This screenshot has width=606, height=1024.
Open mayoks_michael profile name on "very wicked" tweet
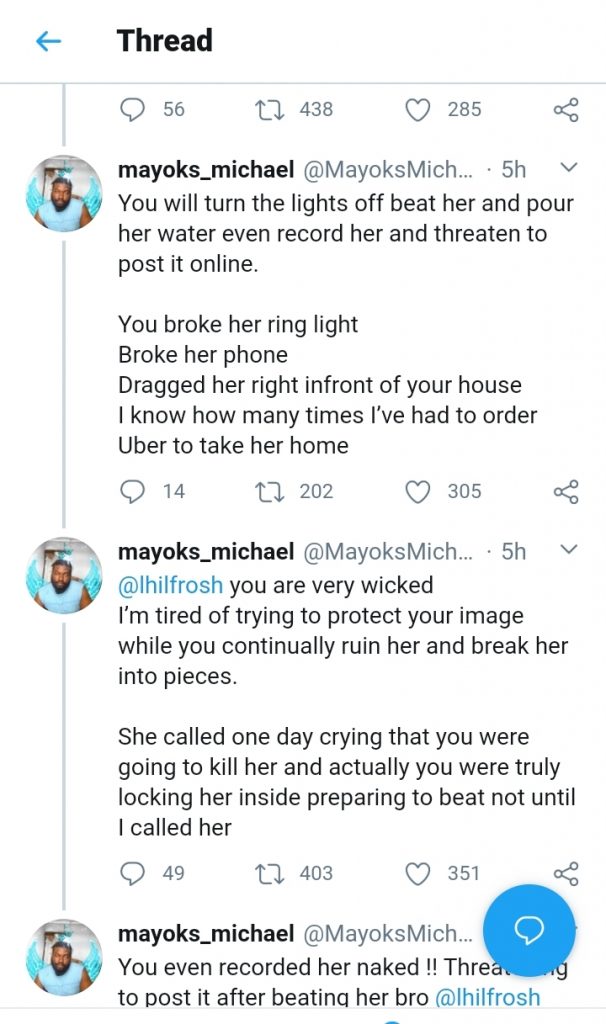pyautogui.click(x=206, y=552)
